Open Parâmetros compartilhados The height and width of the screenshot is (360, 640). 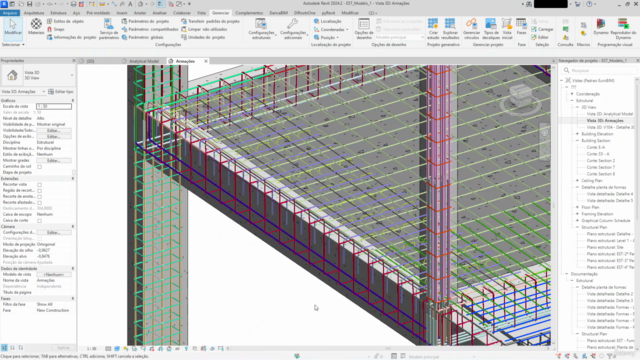pos(150,29)
